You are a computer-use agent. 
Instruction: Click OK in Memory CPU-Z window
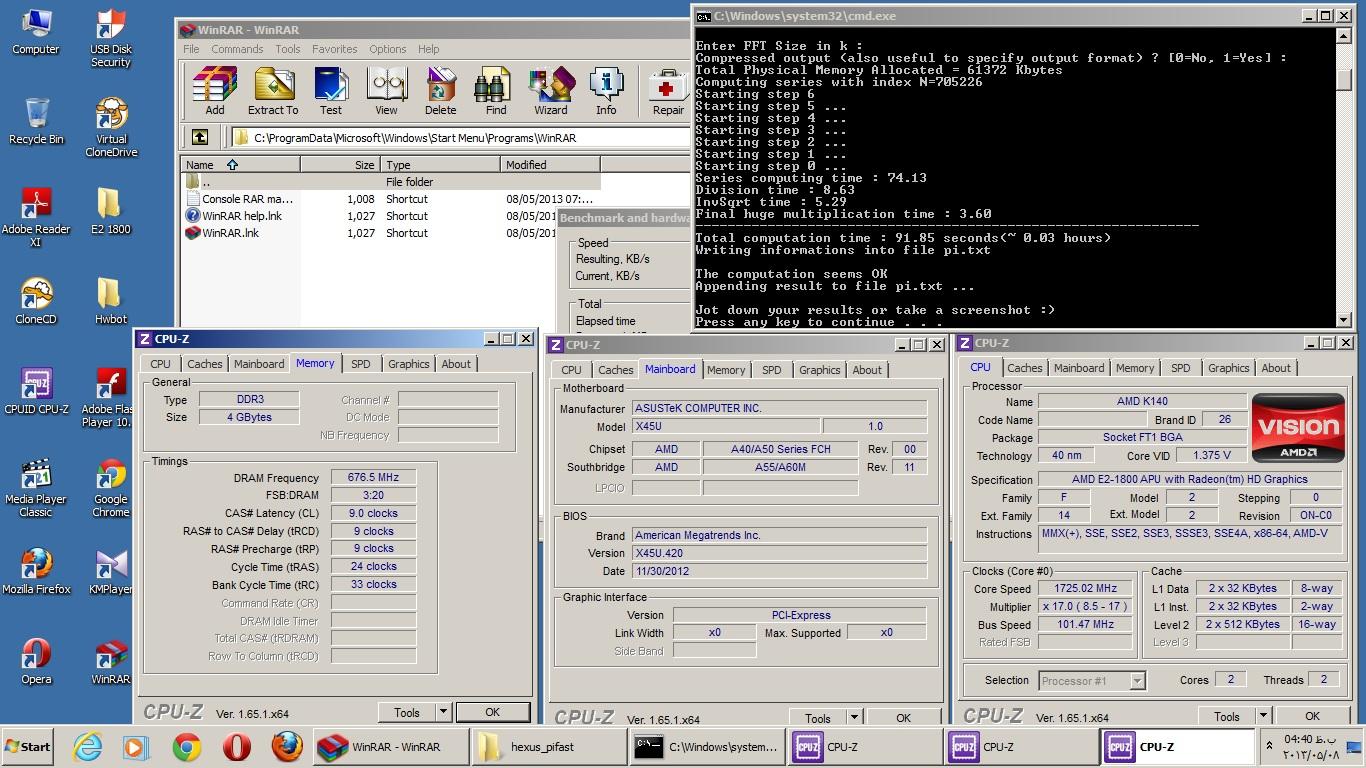493,712
